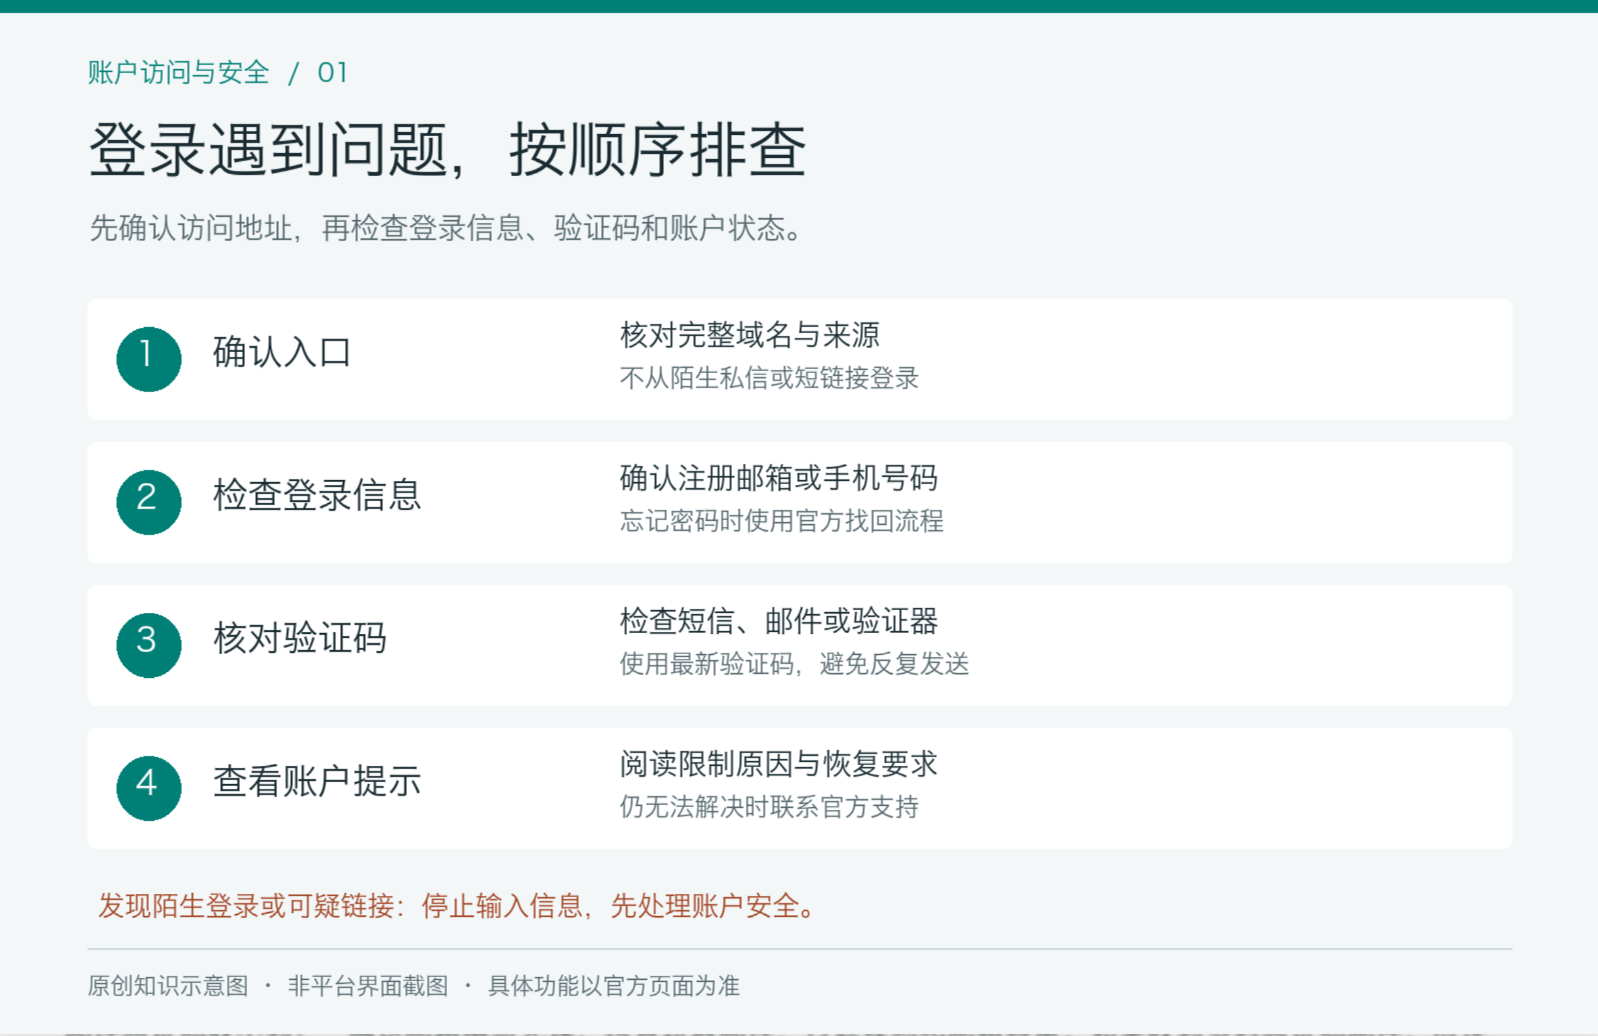Screen dimensions: 1598x1036
Task: Click footer note 原创知识示意图
Action: coord(168,986)
